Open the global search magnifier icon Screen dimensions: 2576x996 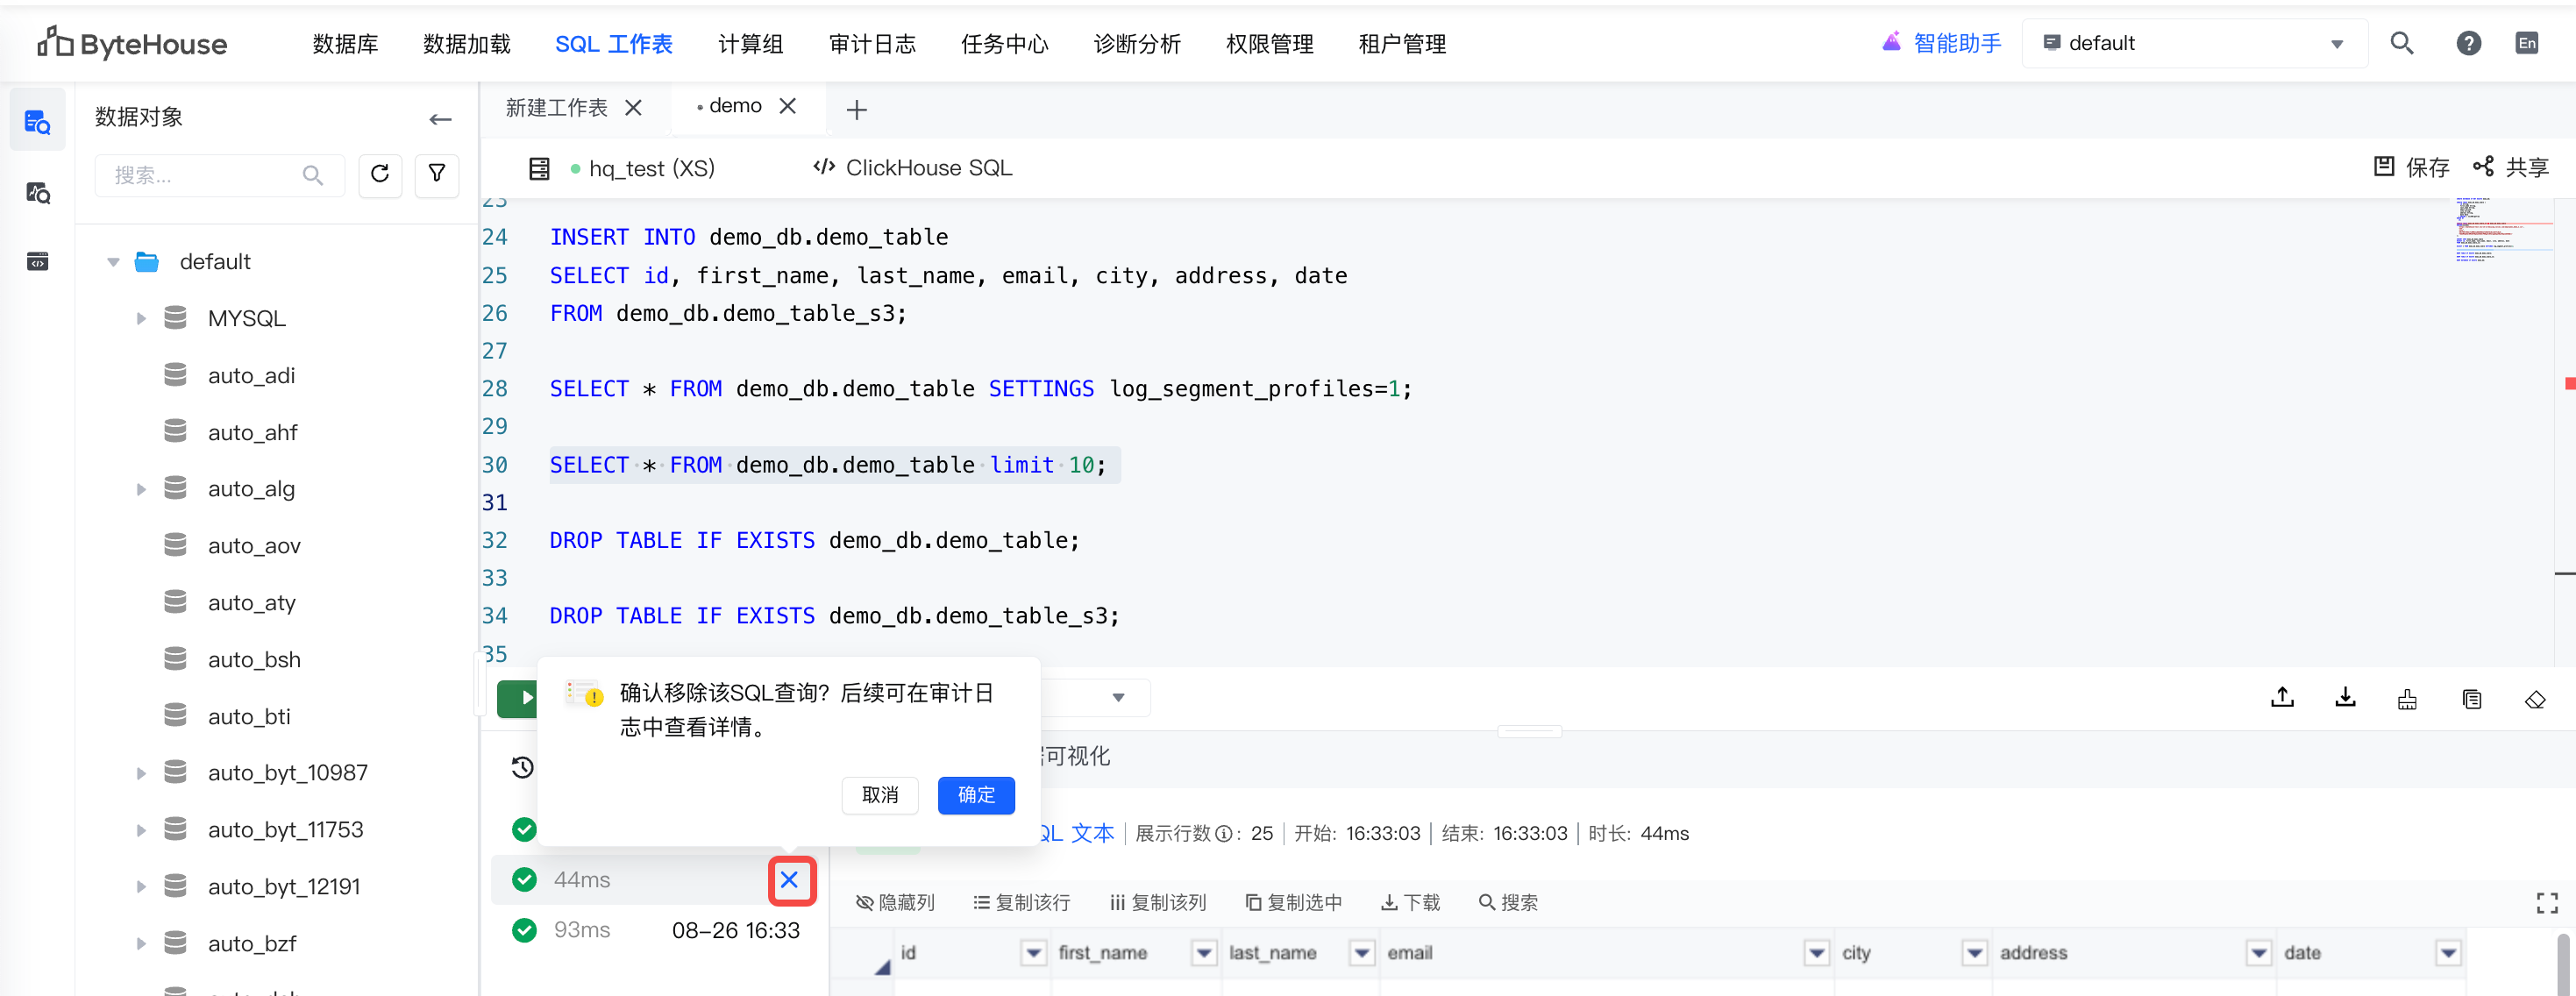pyautogui.click(x=2401, y=43)
